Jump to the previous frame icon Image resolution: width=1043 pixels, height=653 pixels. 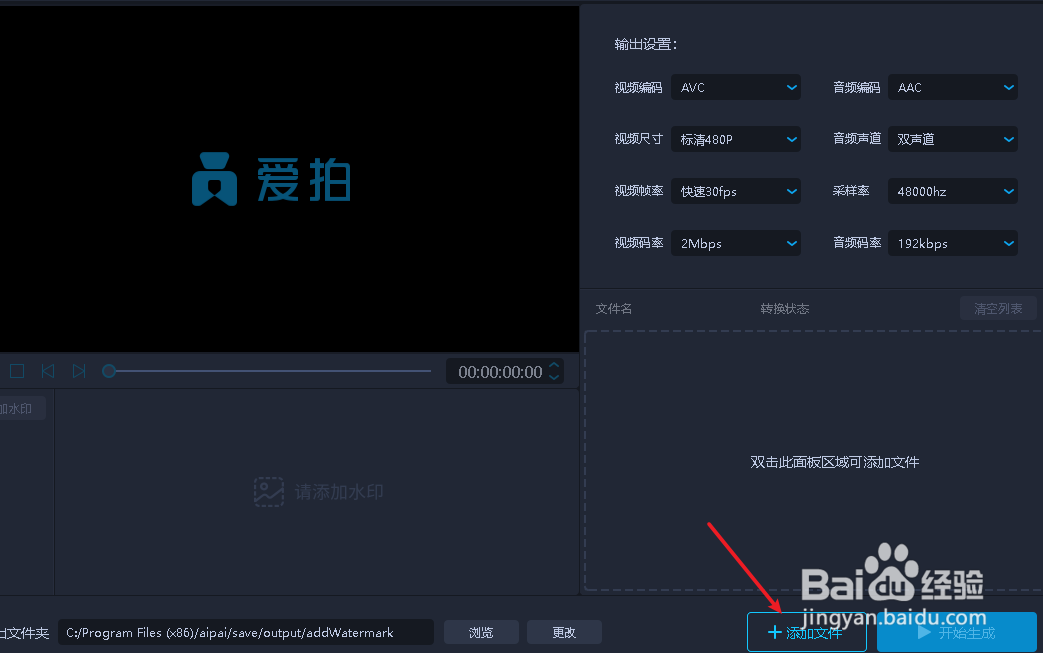pos(48,371)
